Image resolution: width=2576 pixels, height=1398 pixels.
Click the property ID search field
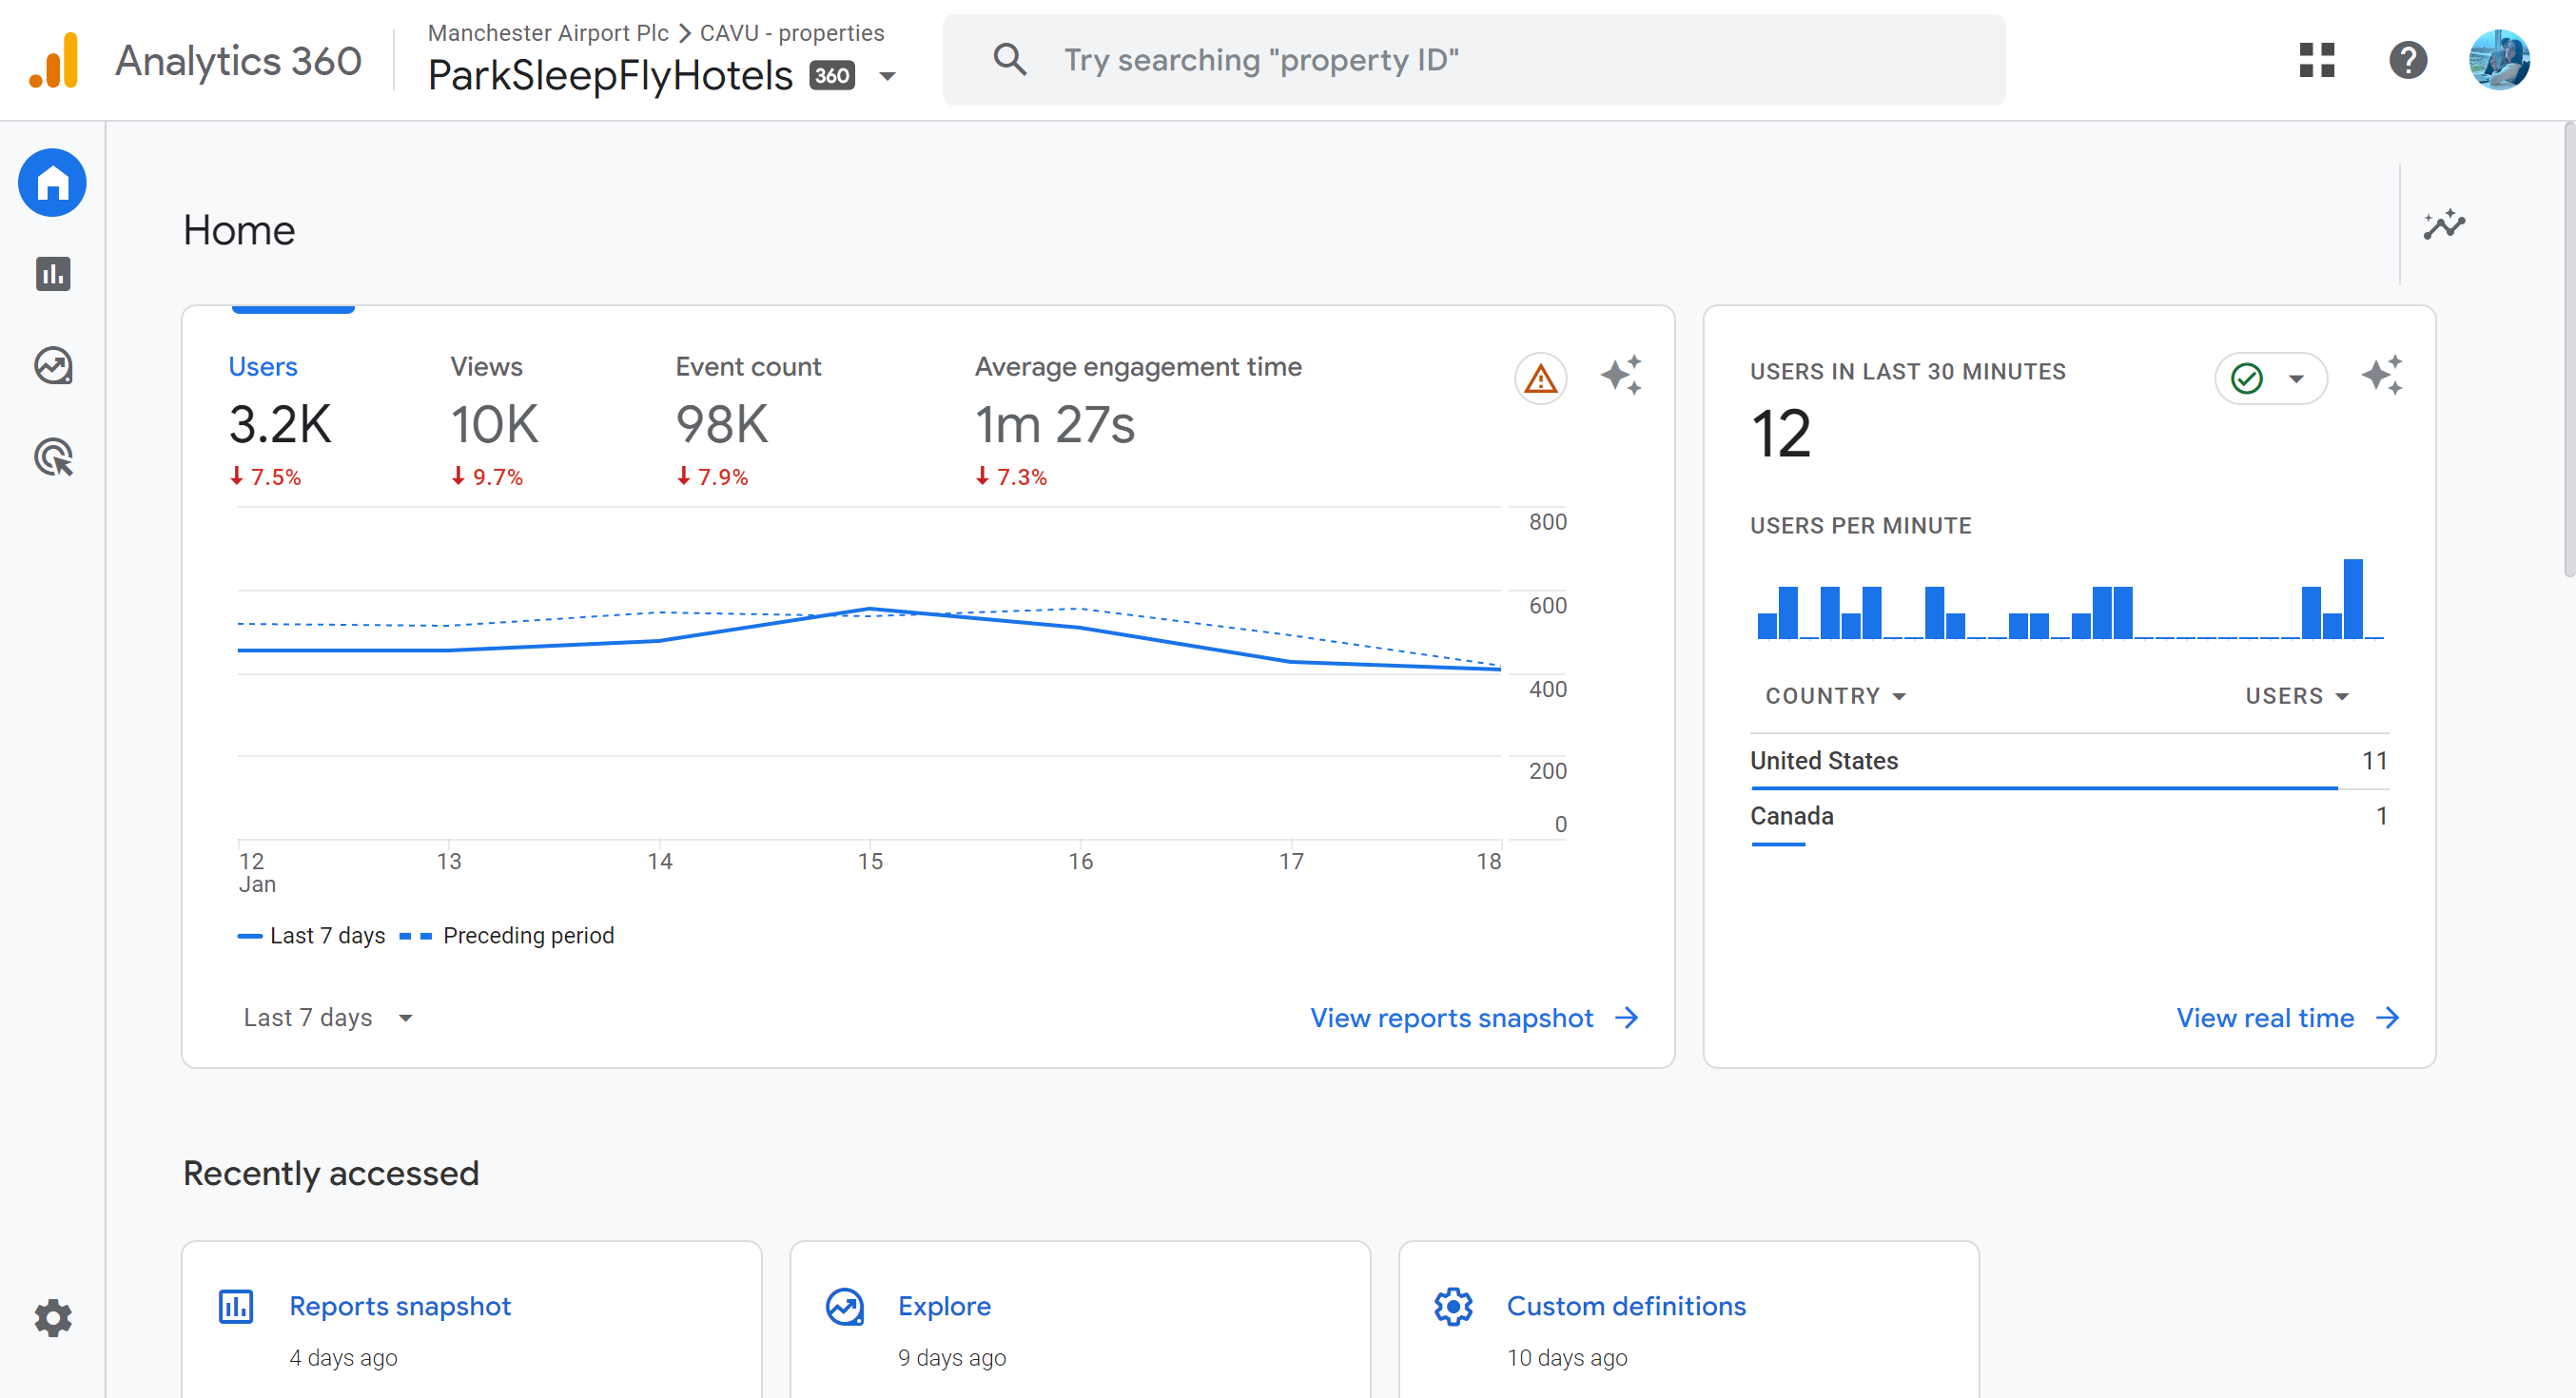[x=1472, y=60]
